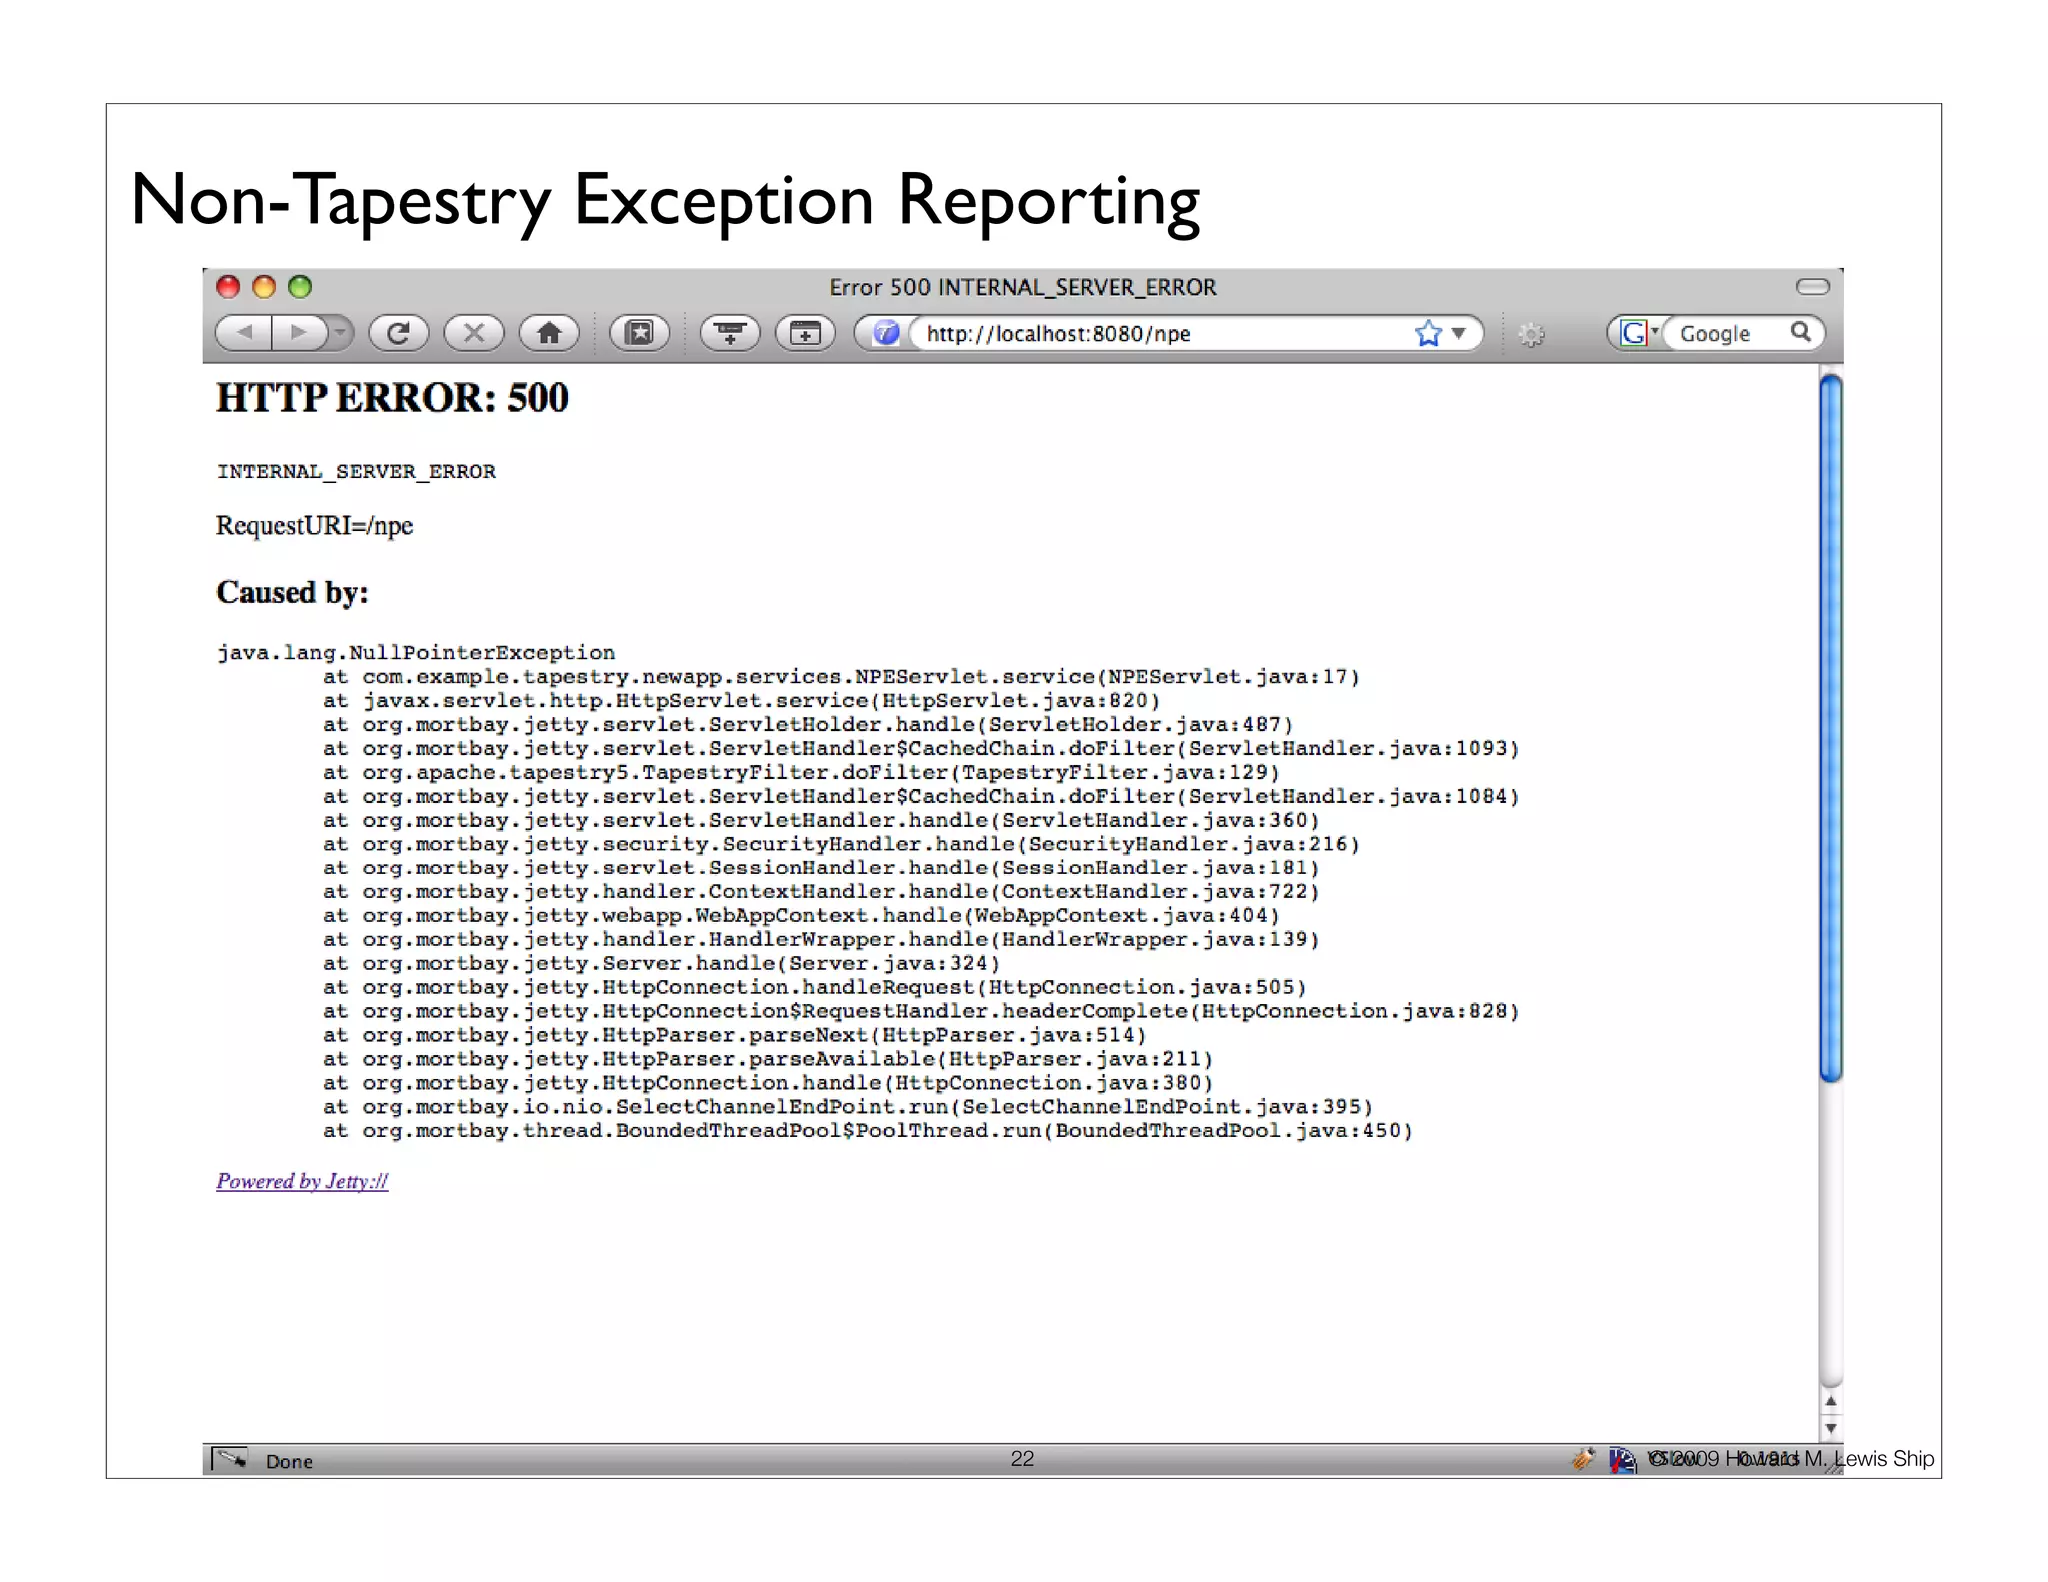Image resolution: width=2048 pixels, height=1582 pixels.
Task: Go back with the back arrow button
Action: [244, 333]
